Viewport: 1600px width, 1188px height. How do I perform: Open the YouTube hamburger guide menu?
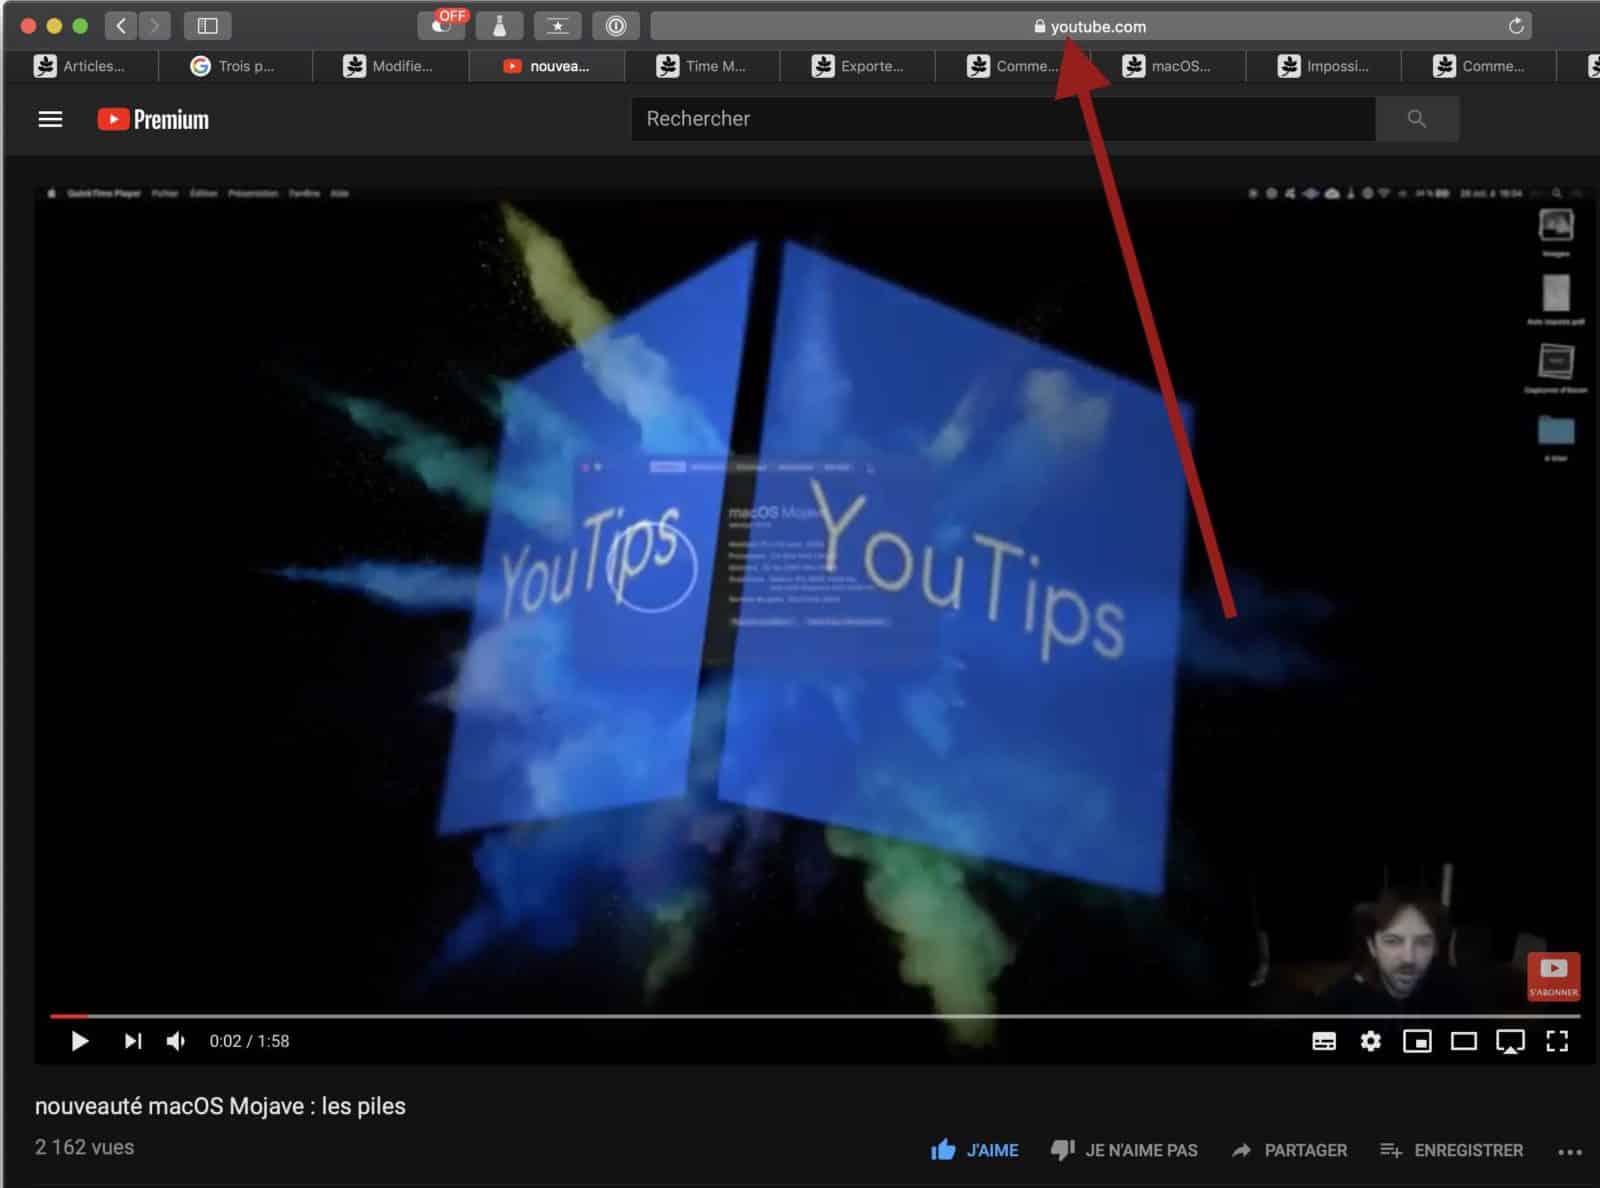click(50, 119)
